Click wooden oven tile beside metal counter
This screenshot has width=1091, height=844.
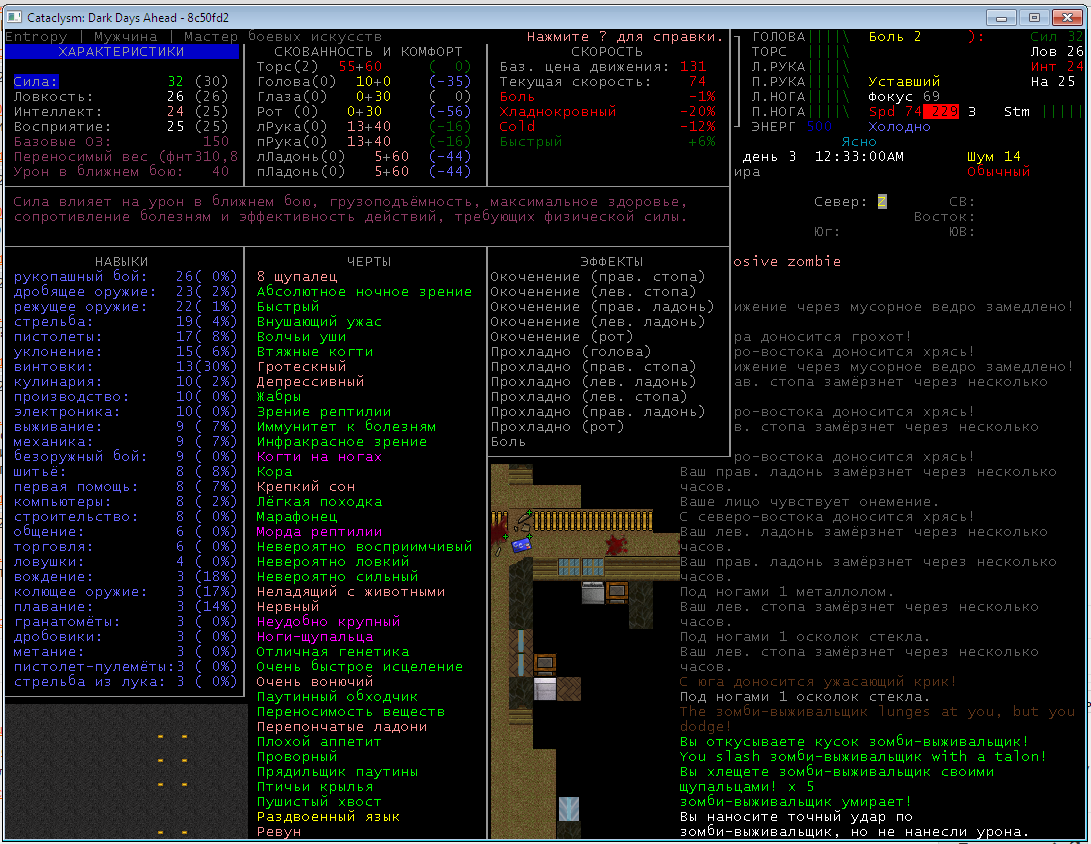(617, 591)
